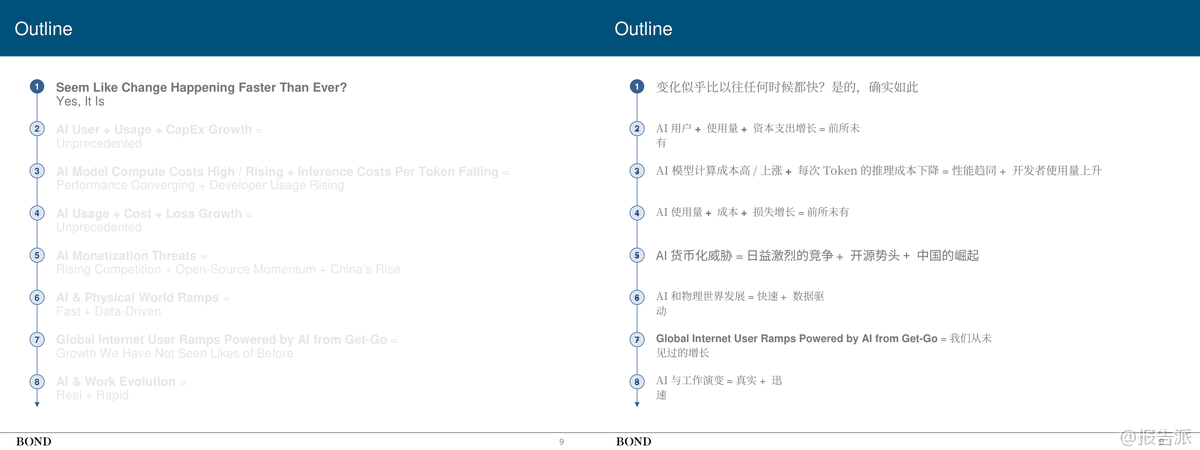Viewport: 1200px width, 450px height.
Task: Click the "AI 与工作演变 = 真实" outline item
Action: [718, 381]
